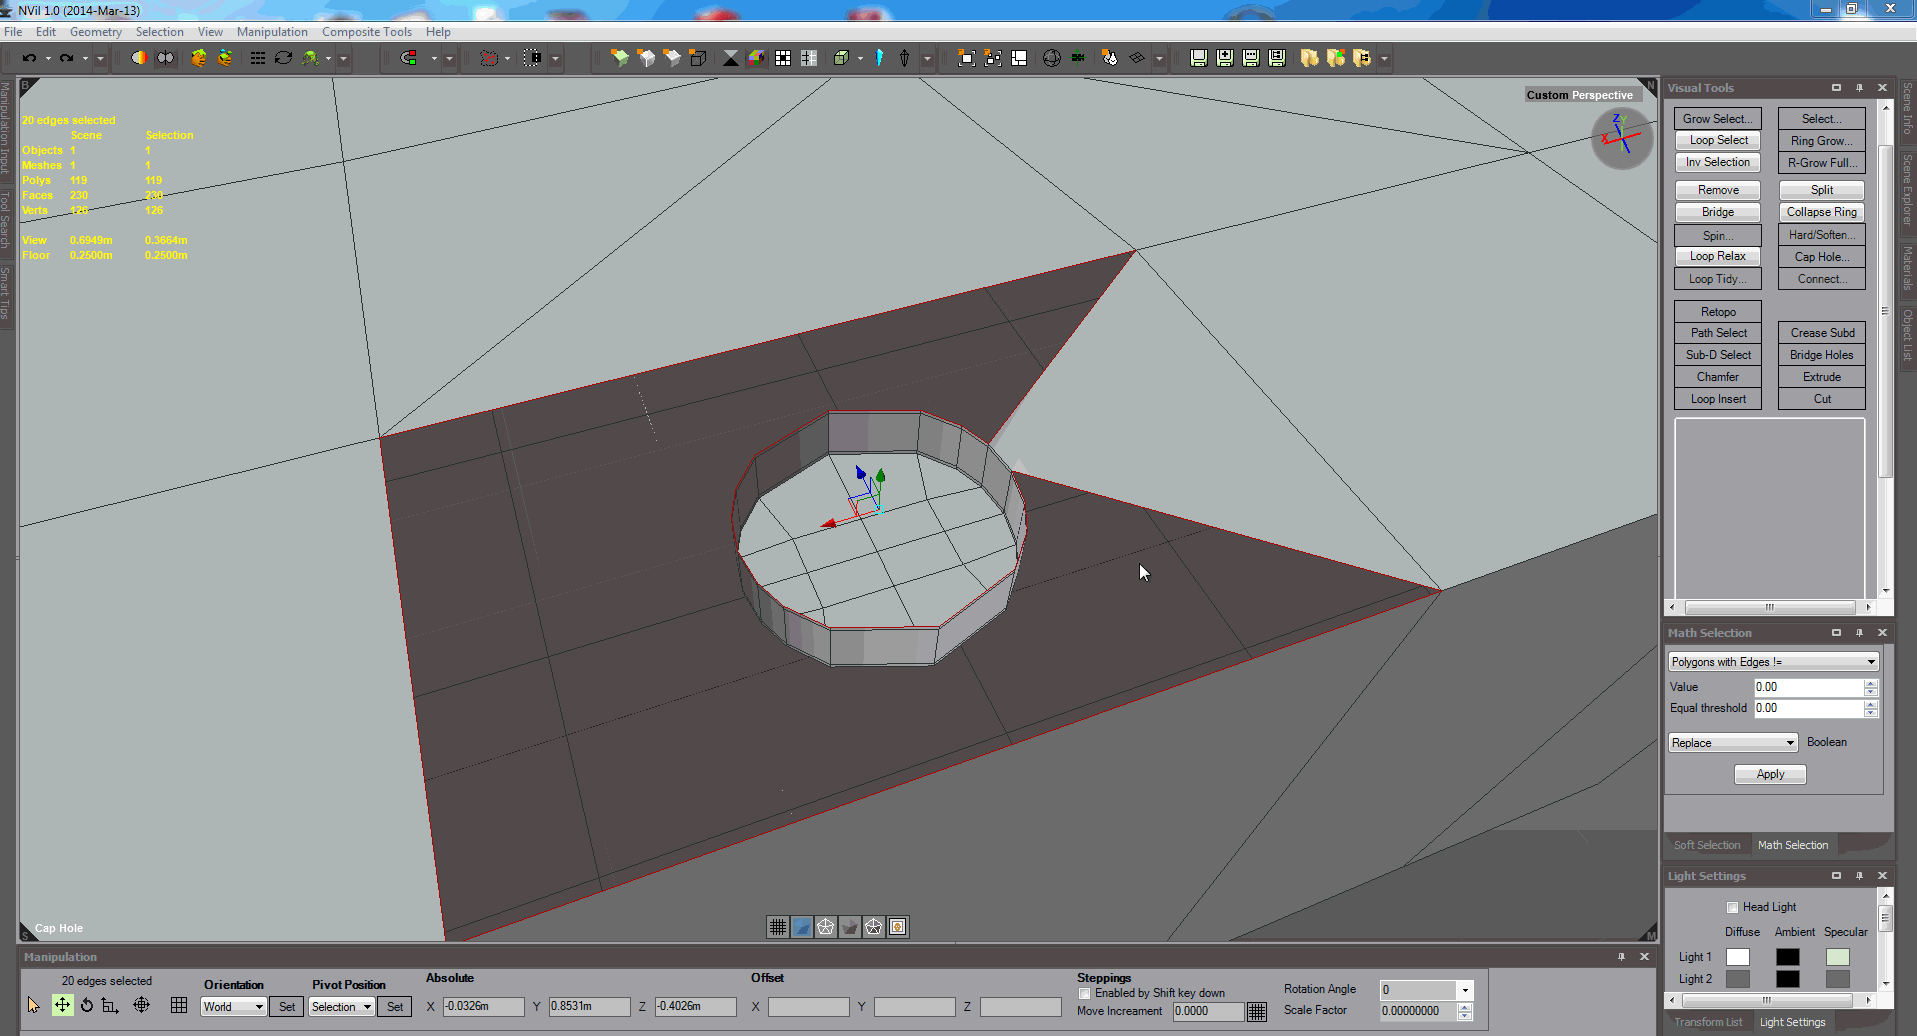
Task: Click the refresh arrows toolbar icon
Action: coord(284,58)
